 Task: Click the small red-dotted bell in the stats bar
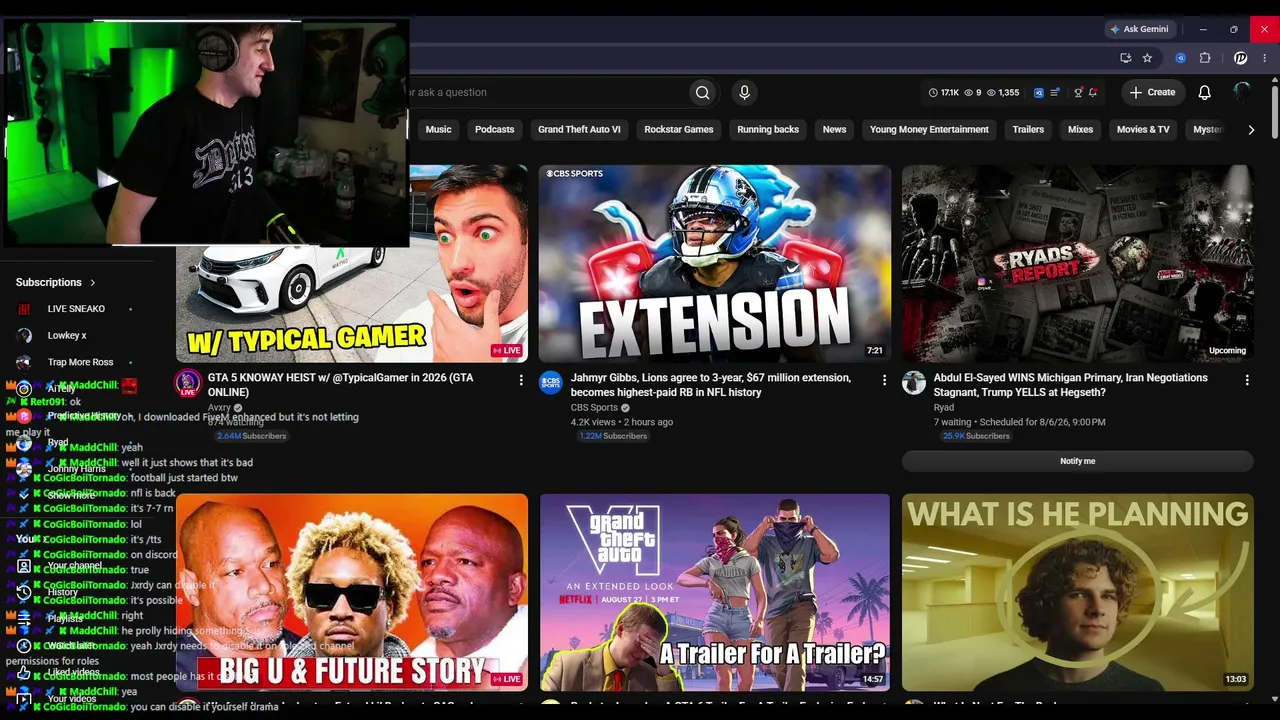1093,93
